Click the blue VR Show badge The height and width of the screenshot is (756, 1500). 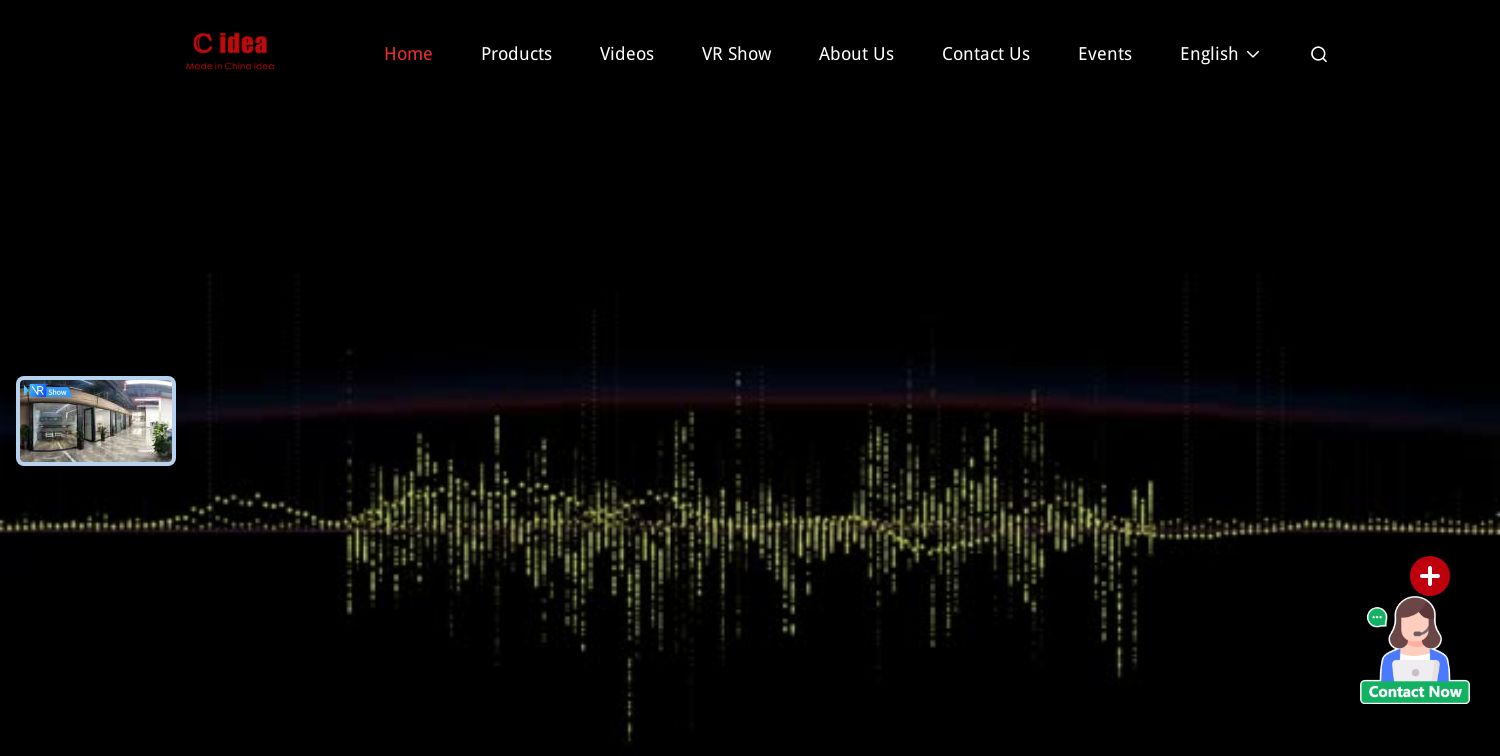(48, 391)
